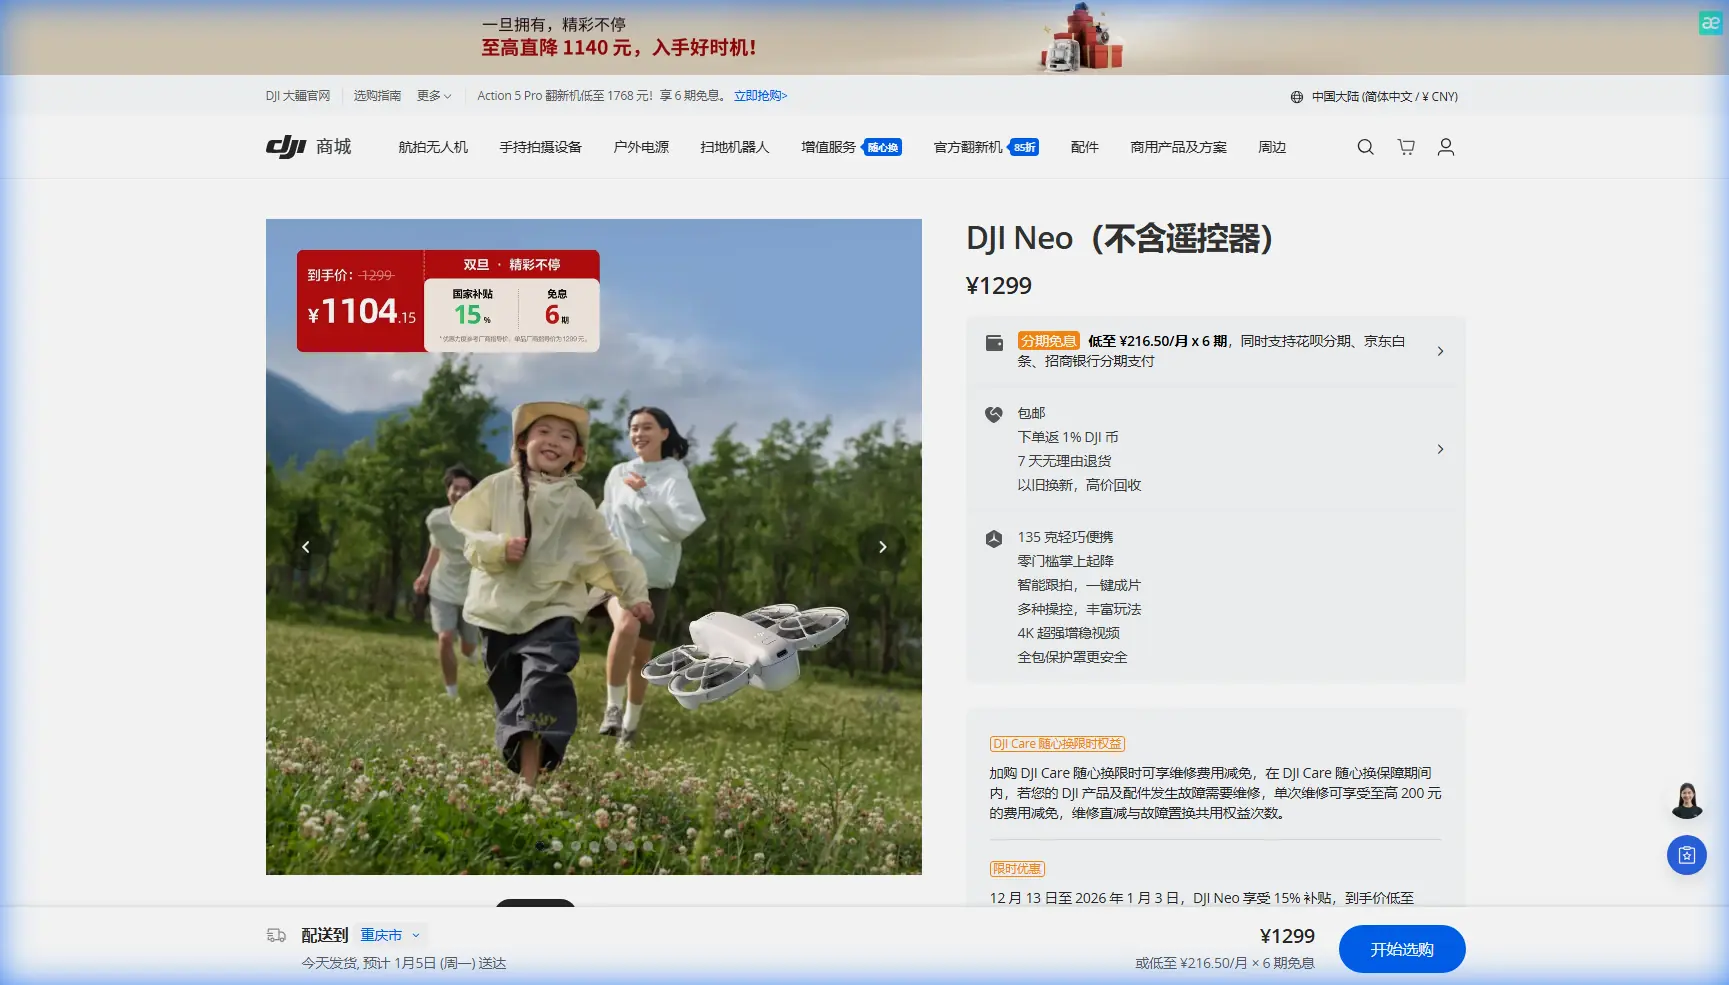The width and height of the screenshot is (1729, 985).
Task: Expand the 分期免息 installment details chevron
Action: [1440, 351]
